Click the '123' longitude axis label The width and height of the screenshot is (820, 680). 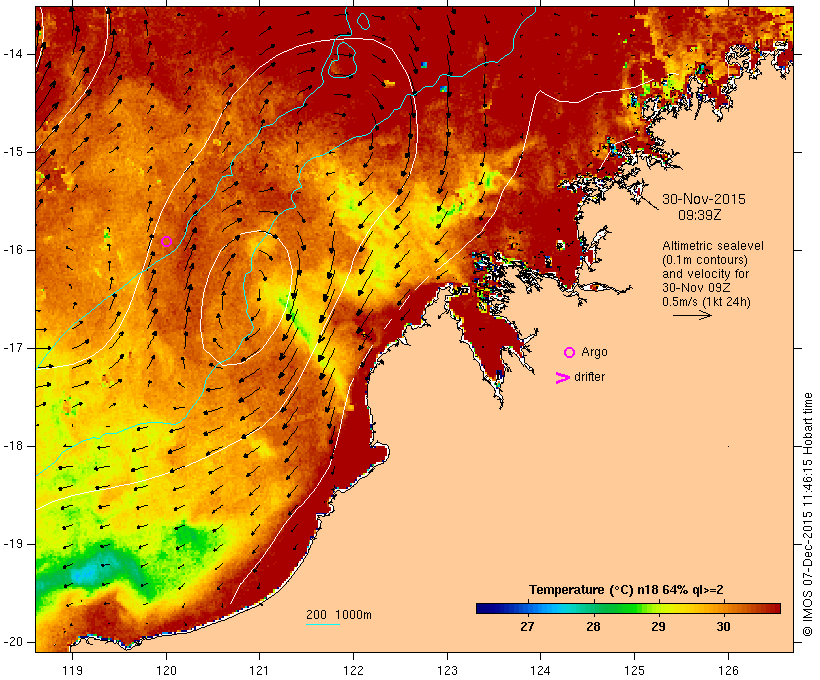point(447,670)
